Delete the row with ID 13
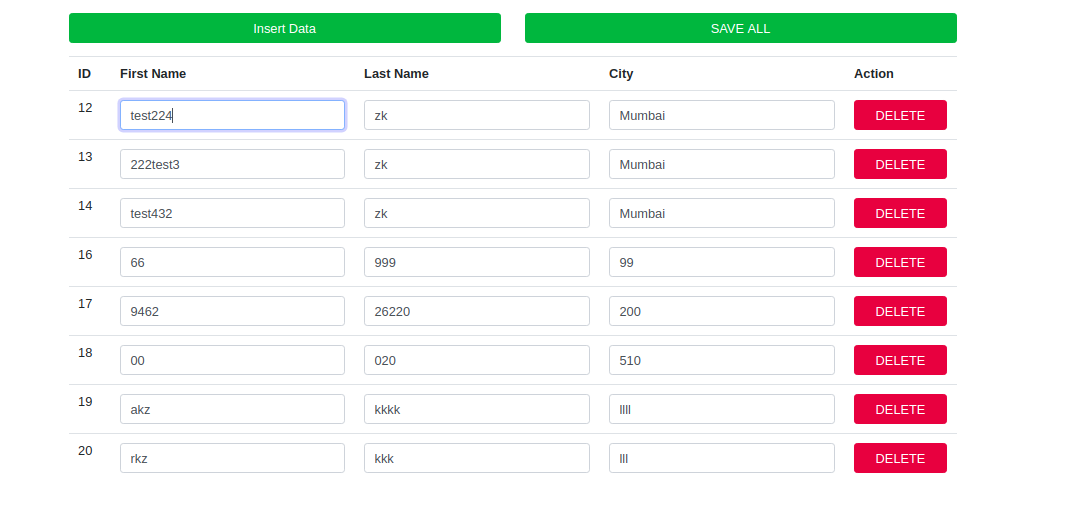Image resolution: width=1081 pixels, height=524 pixels. click(x=900, y=164)
